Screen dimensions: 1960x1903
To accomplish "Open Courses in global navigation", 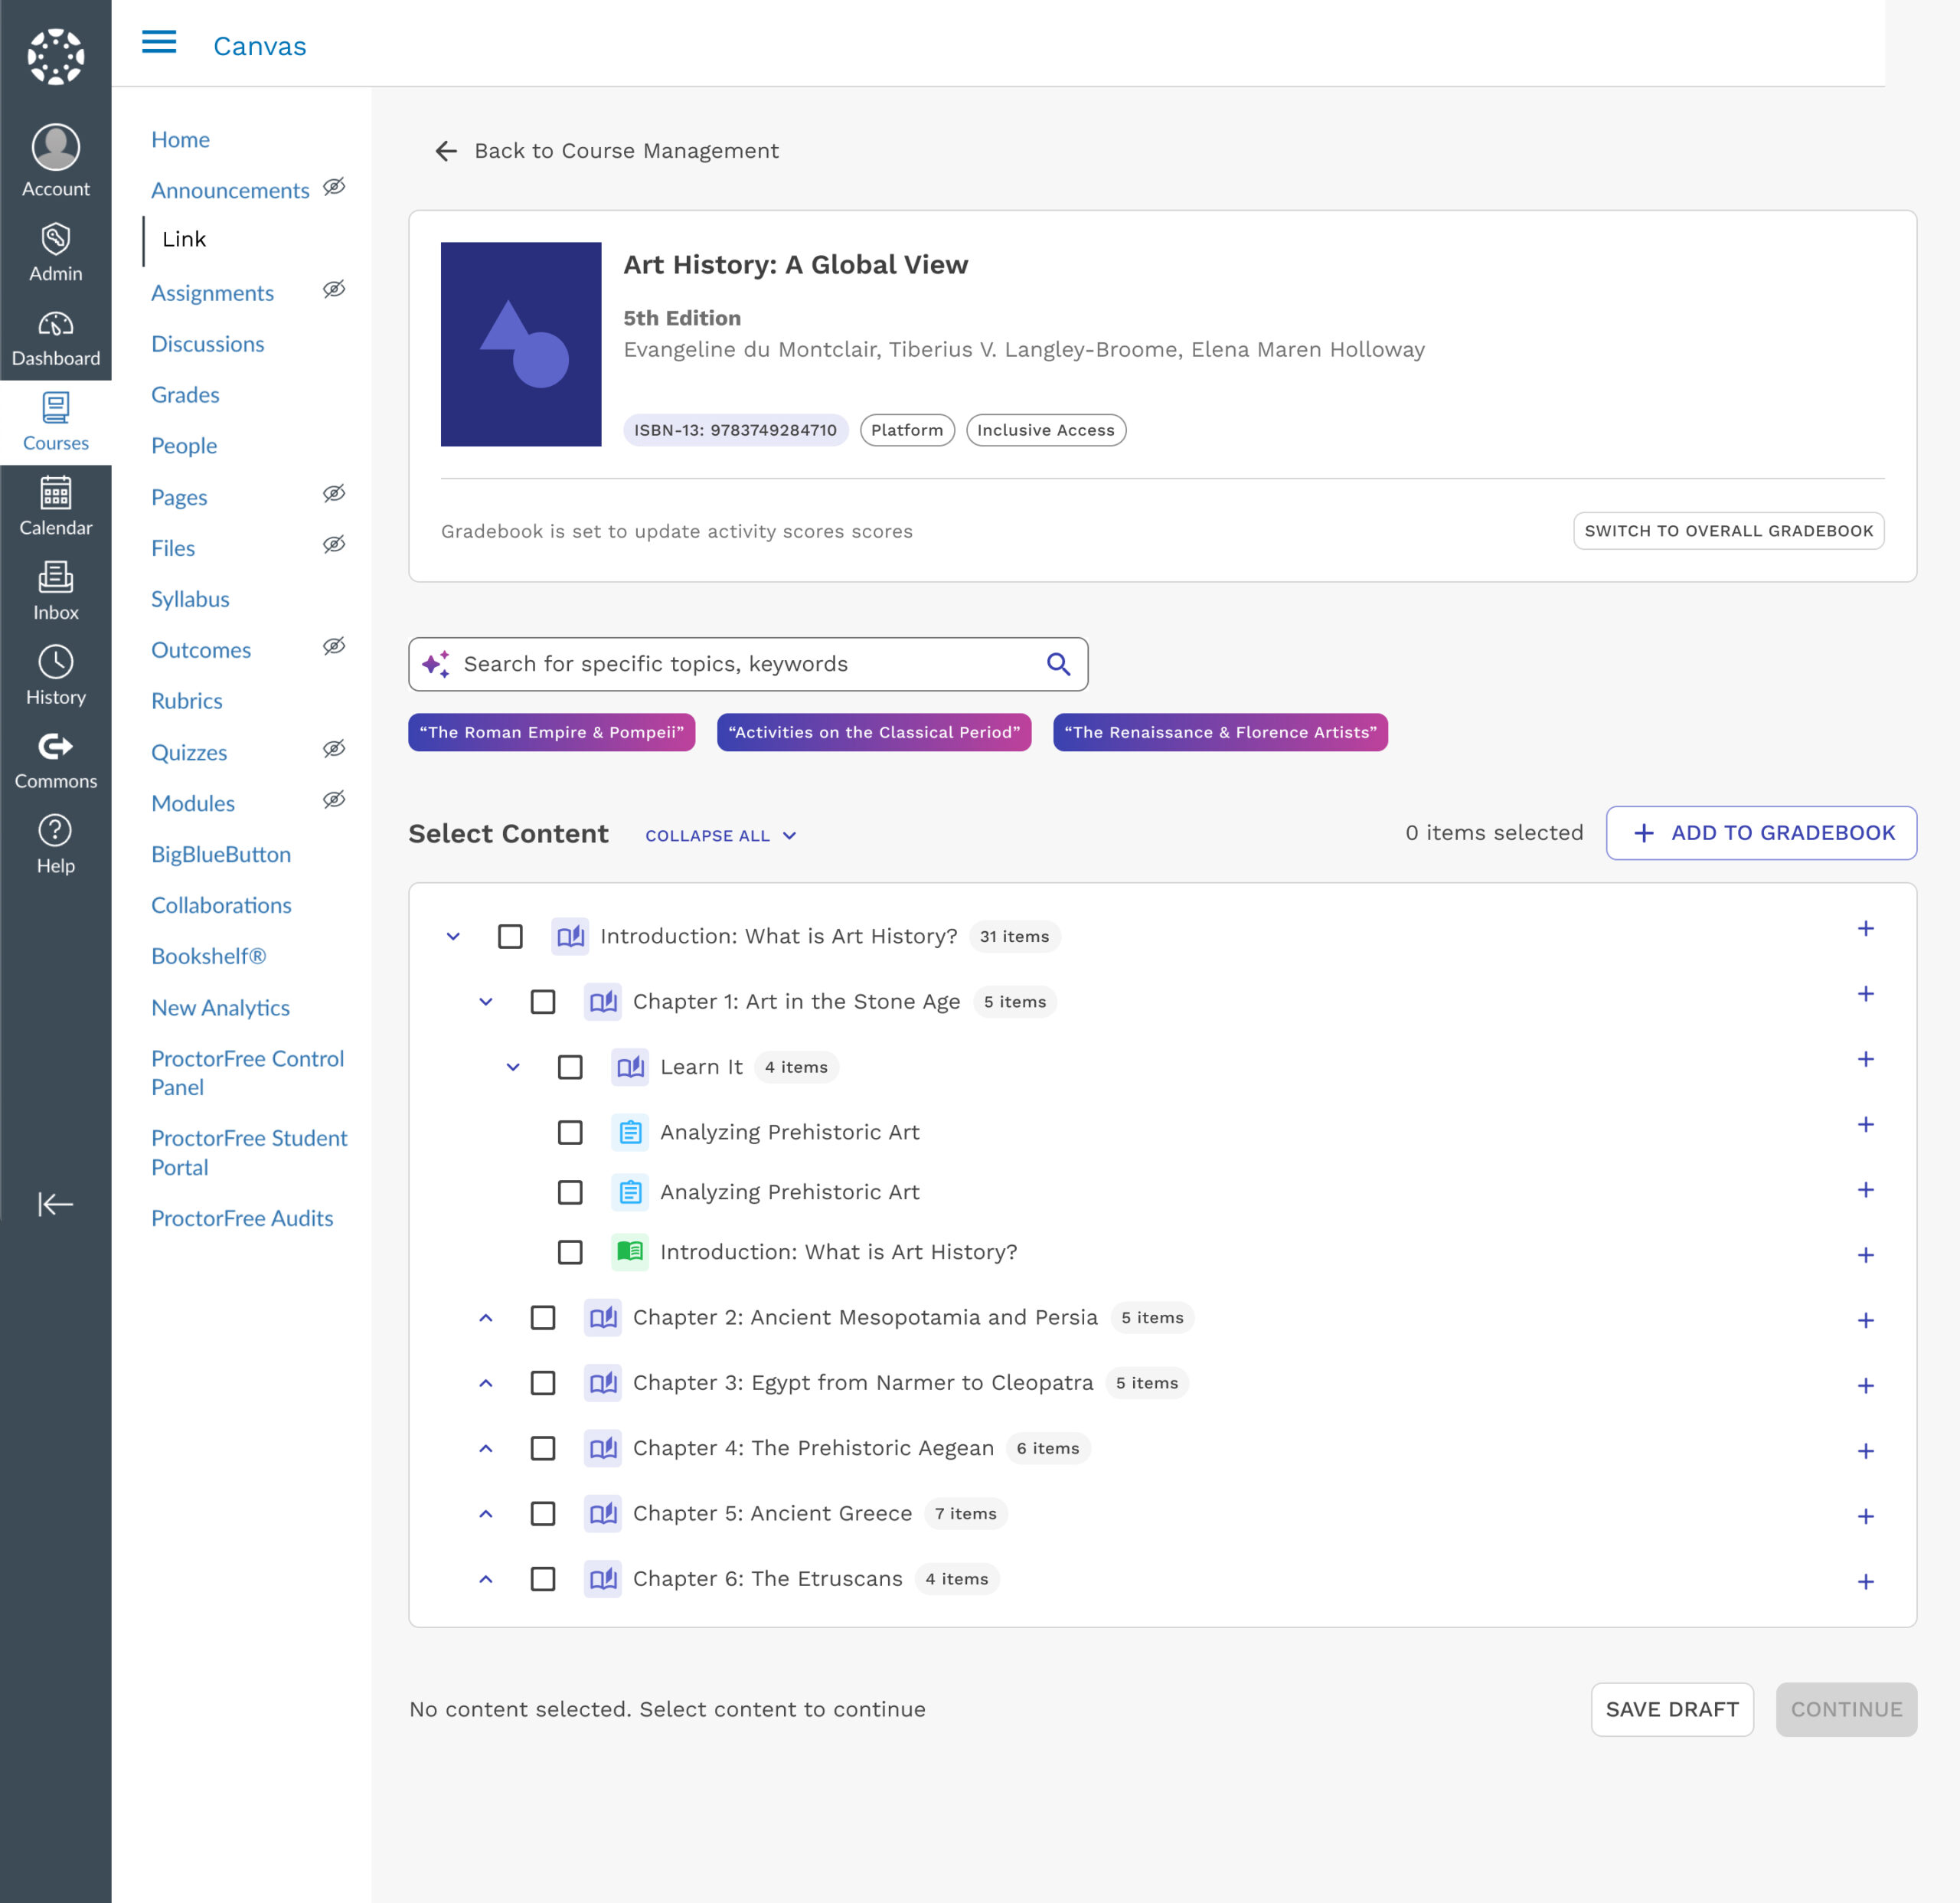I will (x=56, y=422).
